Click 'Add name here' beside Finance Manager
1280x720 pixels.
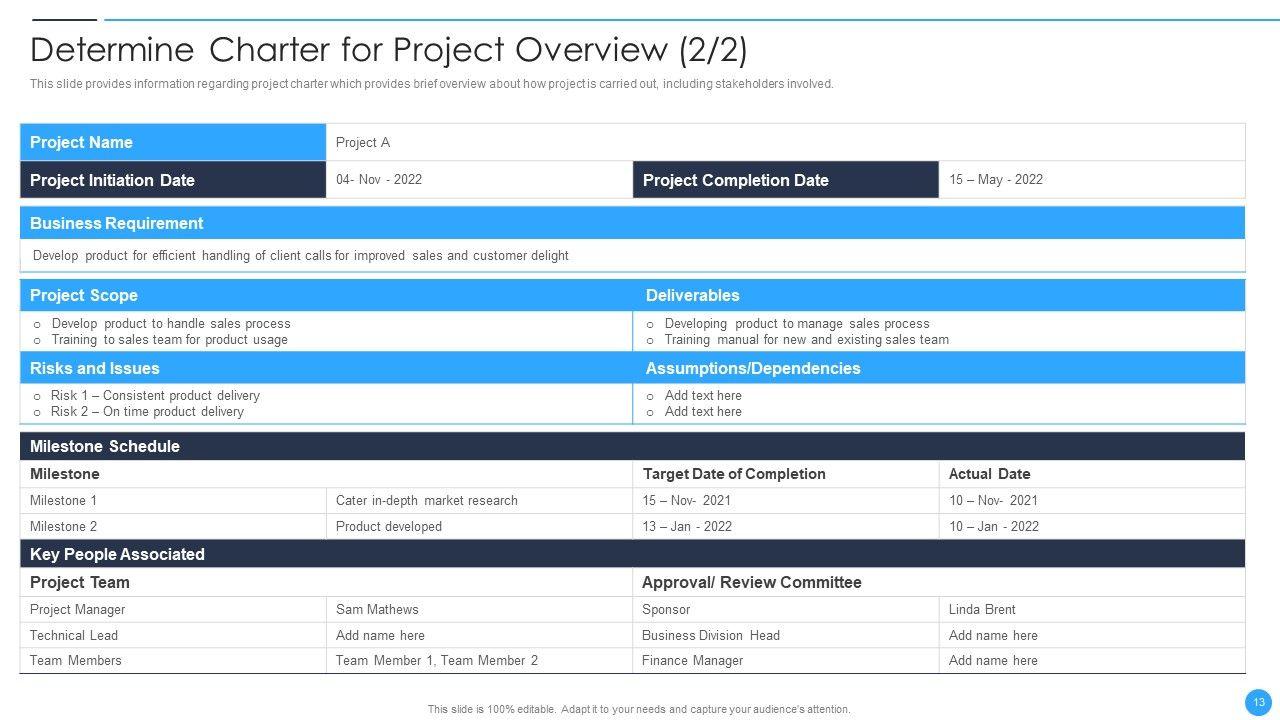click(993, 660)
